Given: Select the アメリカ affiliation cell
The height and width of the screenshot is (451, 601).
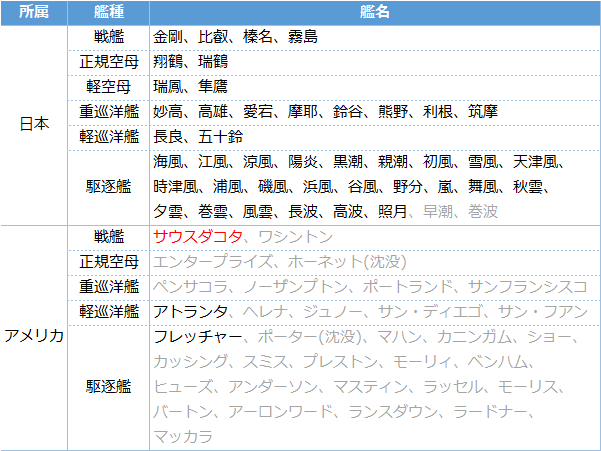Looking at the screenshot, I should point(34,336).
